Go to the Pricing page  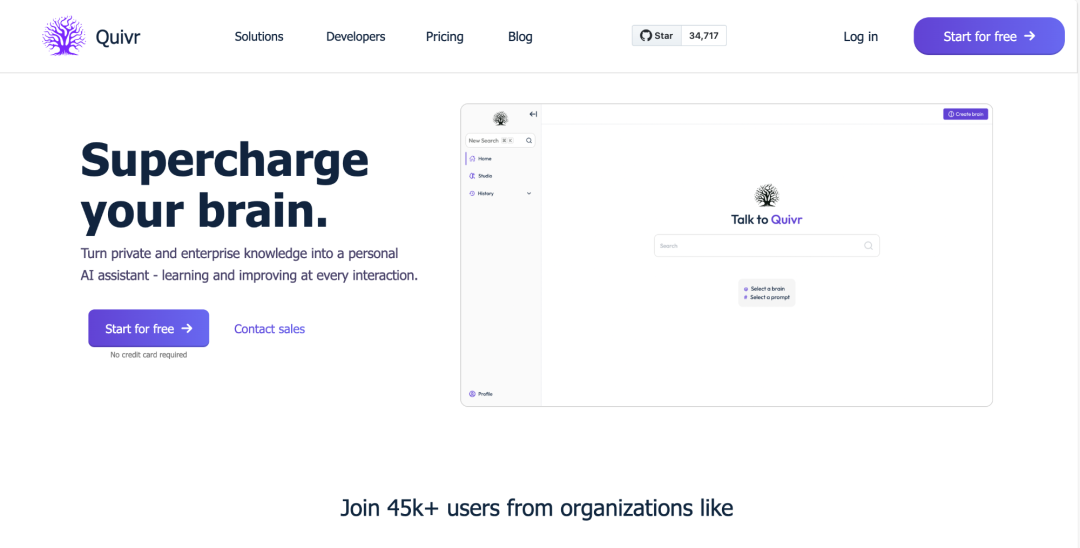click(444, 37)
